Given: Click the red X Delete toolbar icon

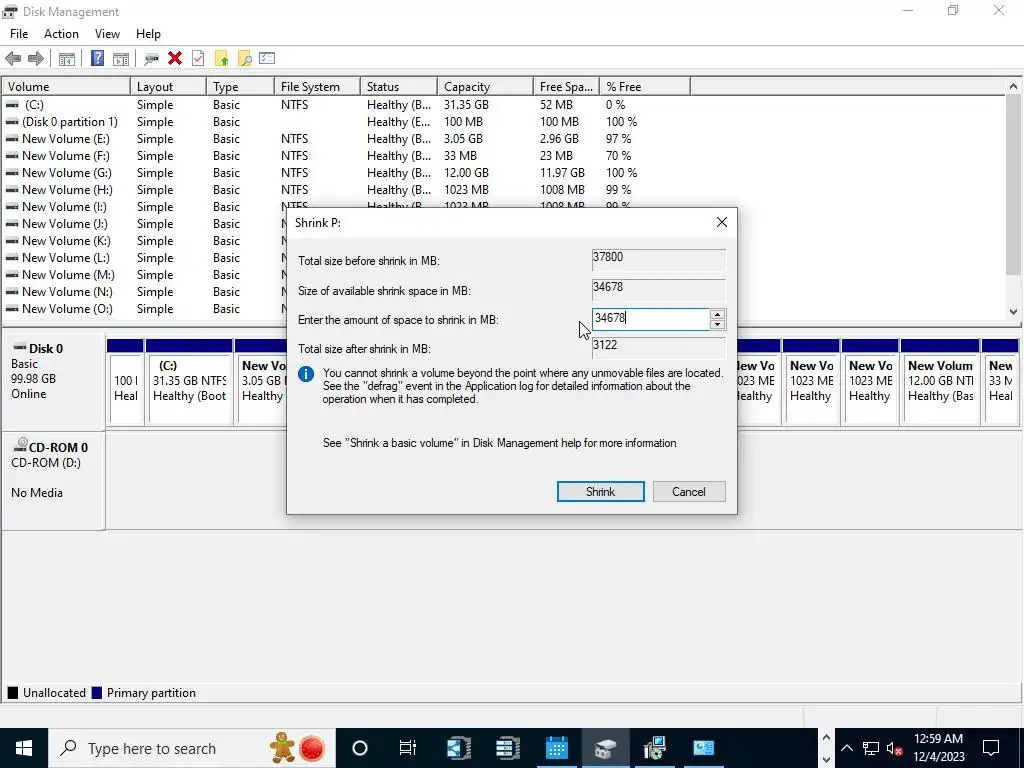Looking at the screenshot, I should coord(174,59).
